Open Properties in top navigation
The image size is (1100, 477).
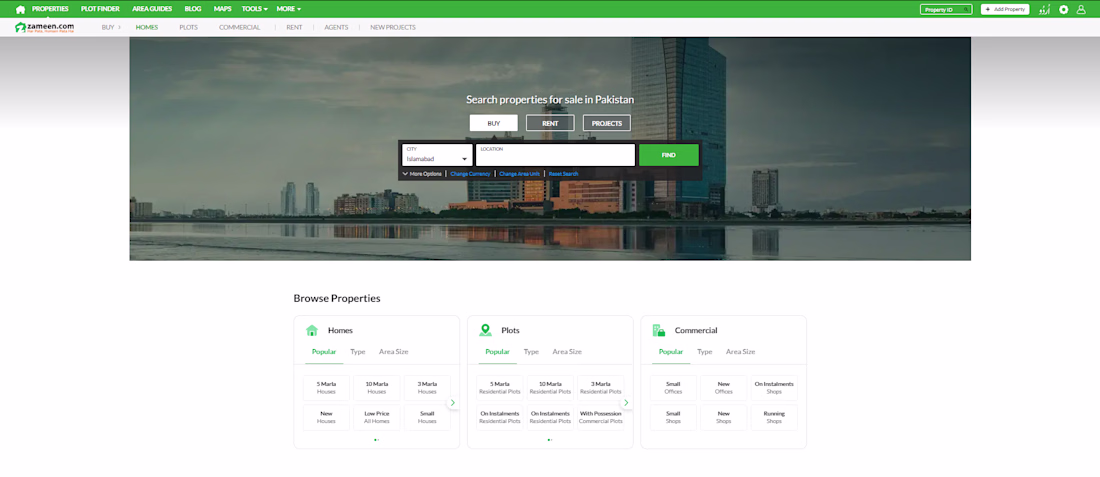(50, 9)
